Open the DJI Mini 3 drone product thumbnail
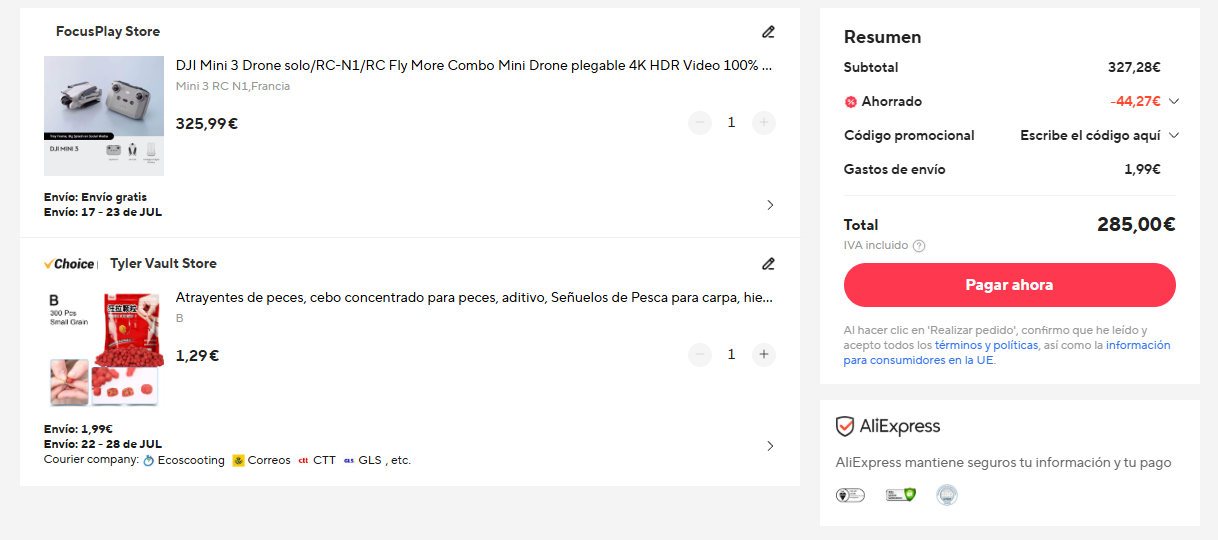The height and width of the screenshot is (540, 1218). tap(104, 116)
